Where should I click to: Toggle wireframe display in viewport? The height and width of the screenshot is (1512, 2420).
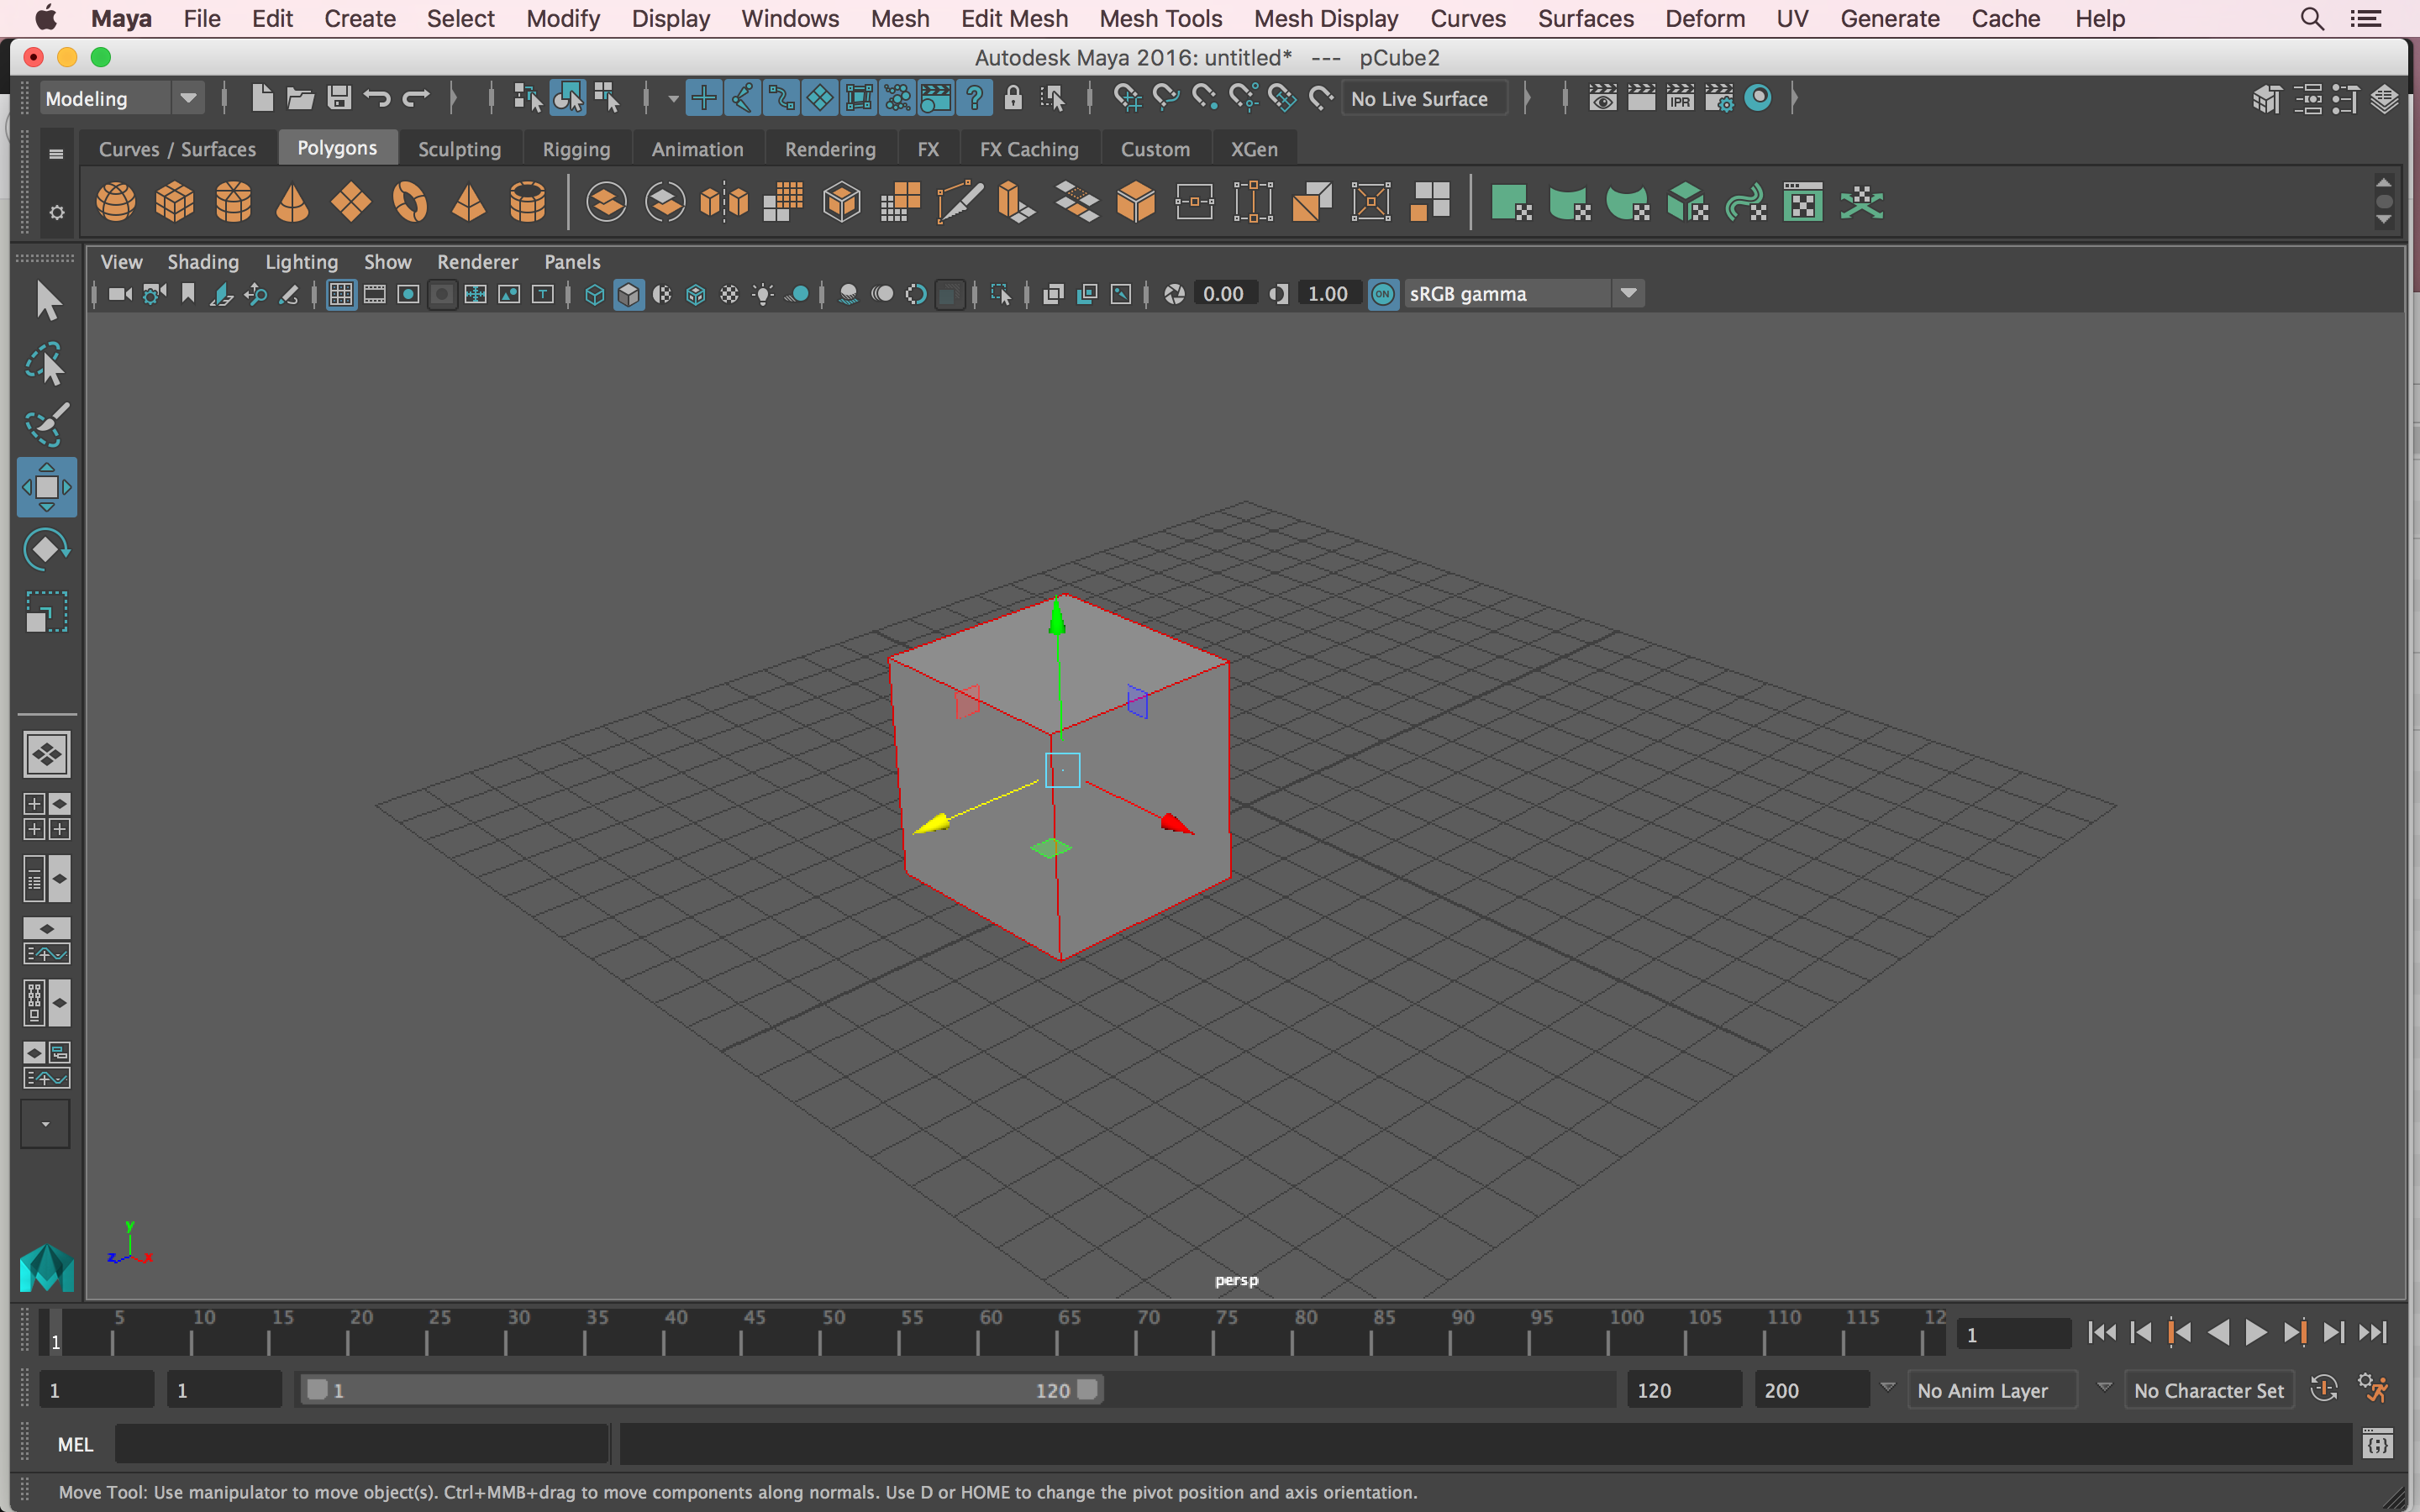594,294
